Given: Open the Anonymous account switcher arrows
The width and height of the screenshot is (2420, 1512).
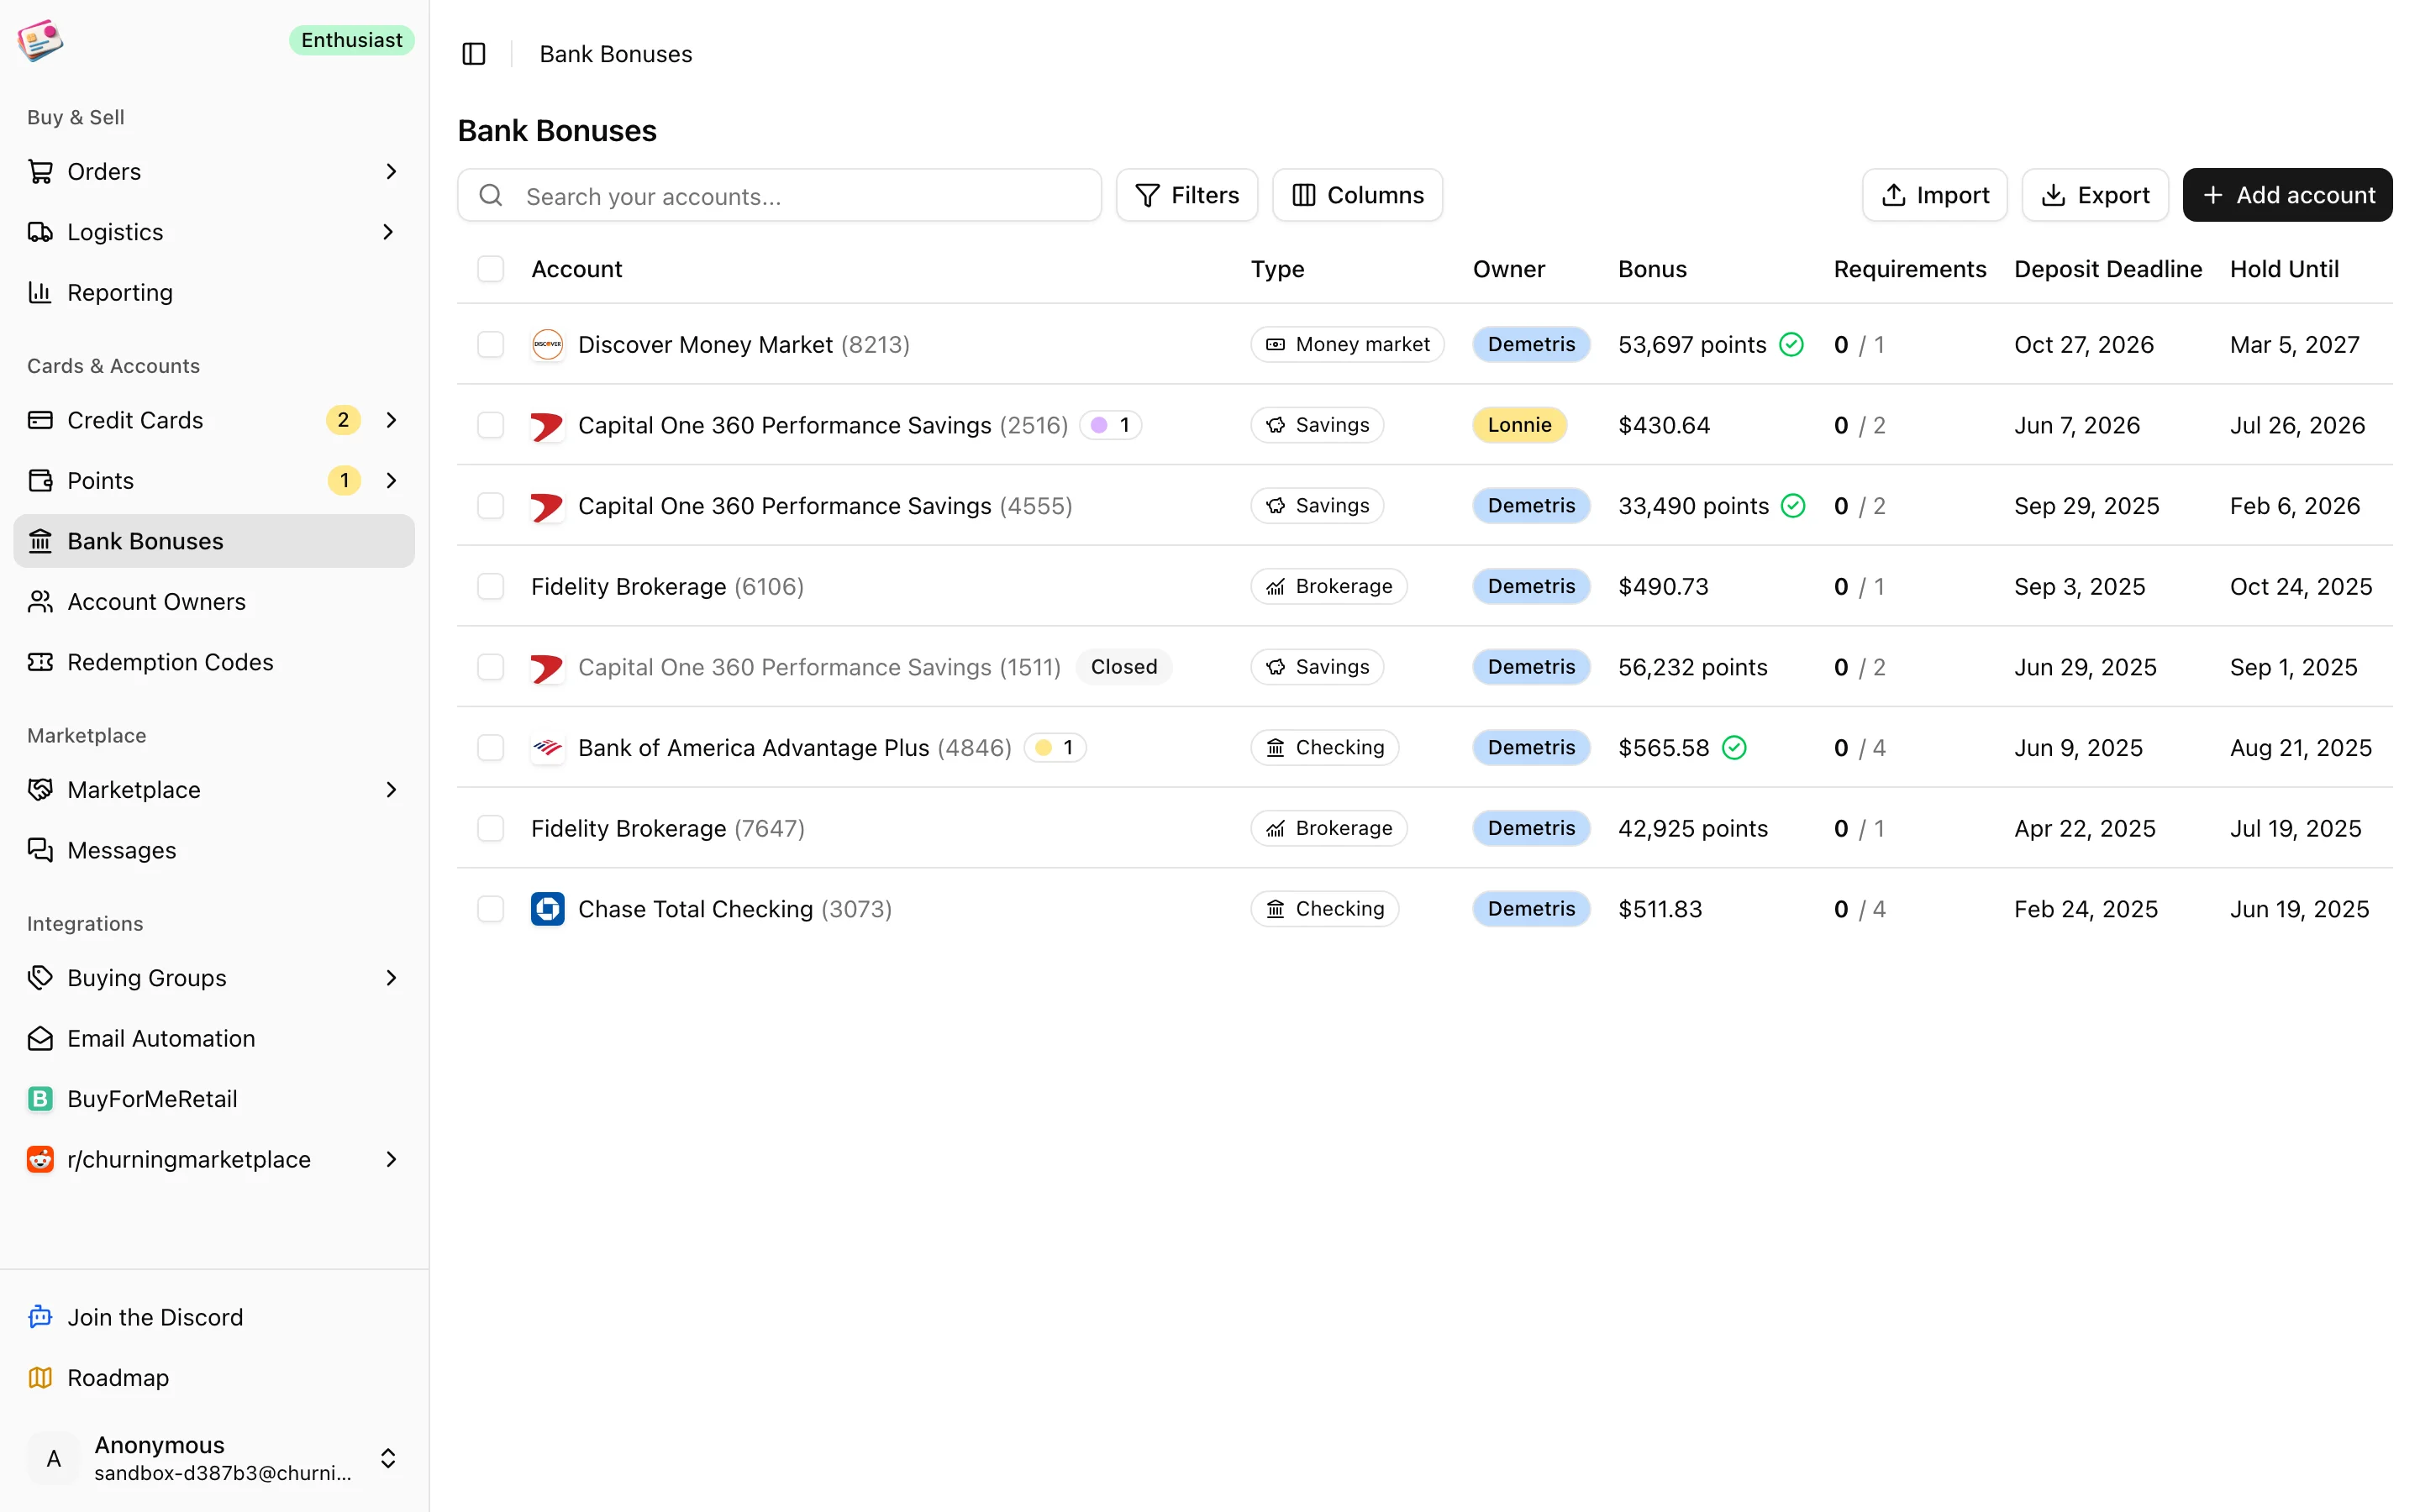Looking at the screenshot, I should coord(388,1458).
